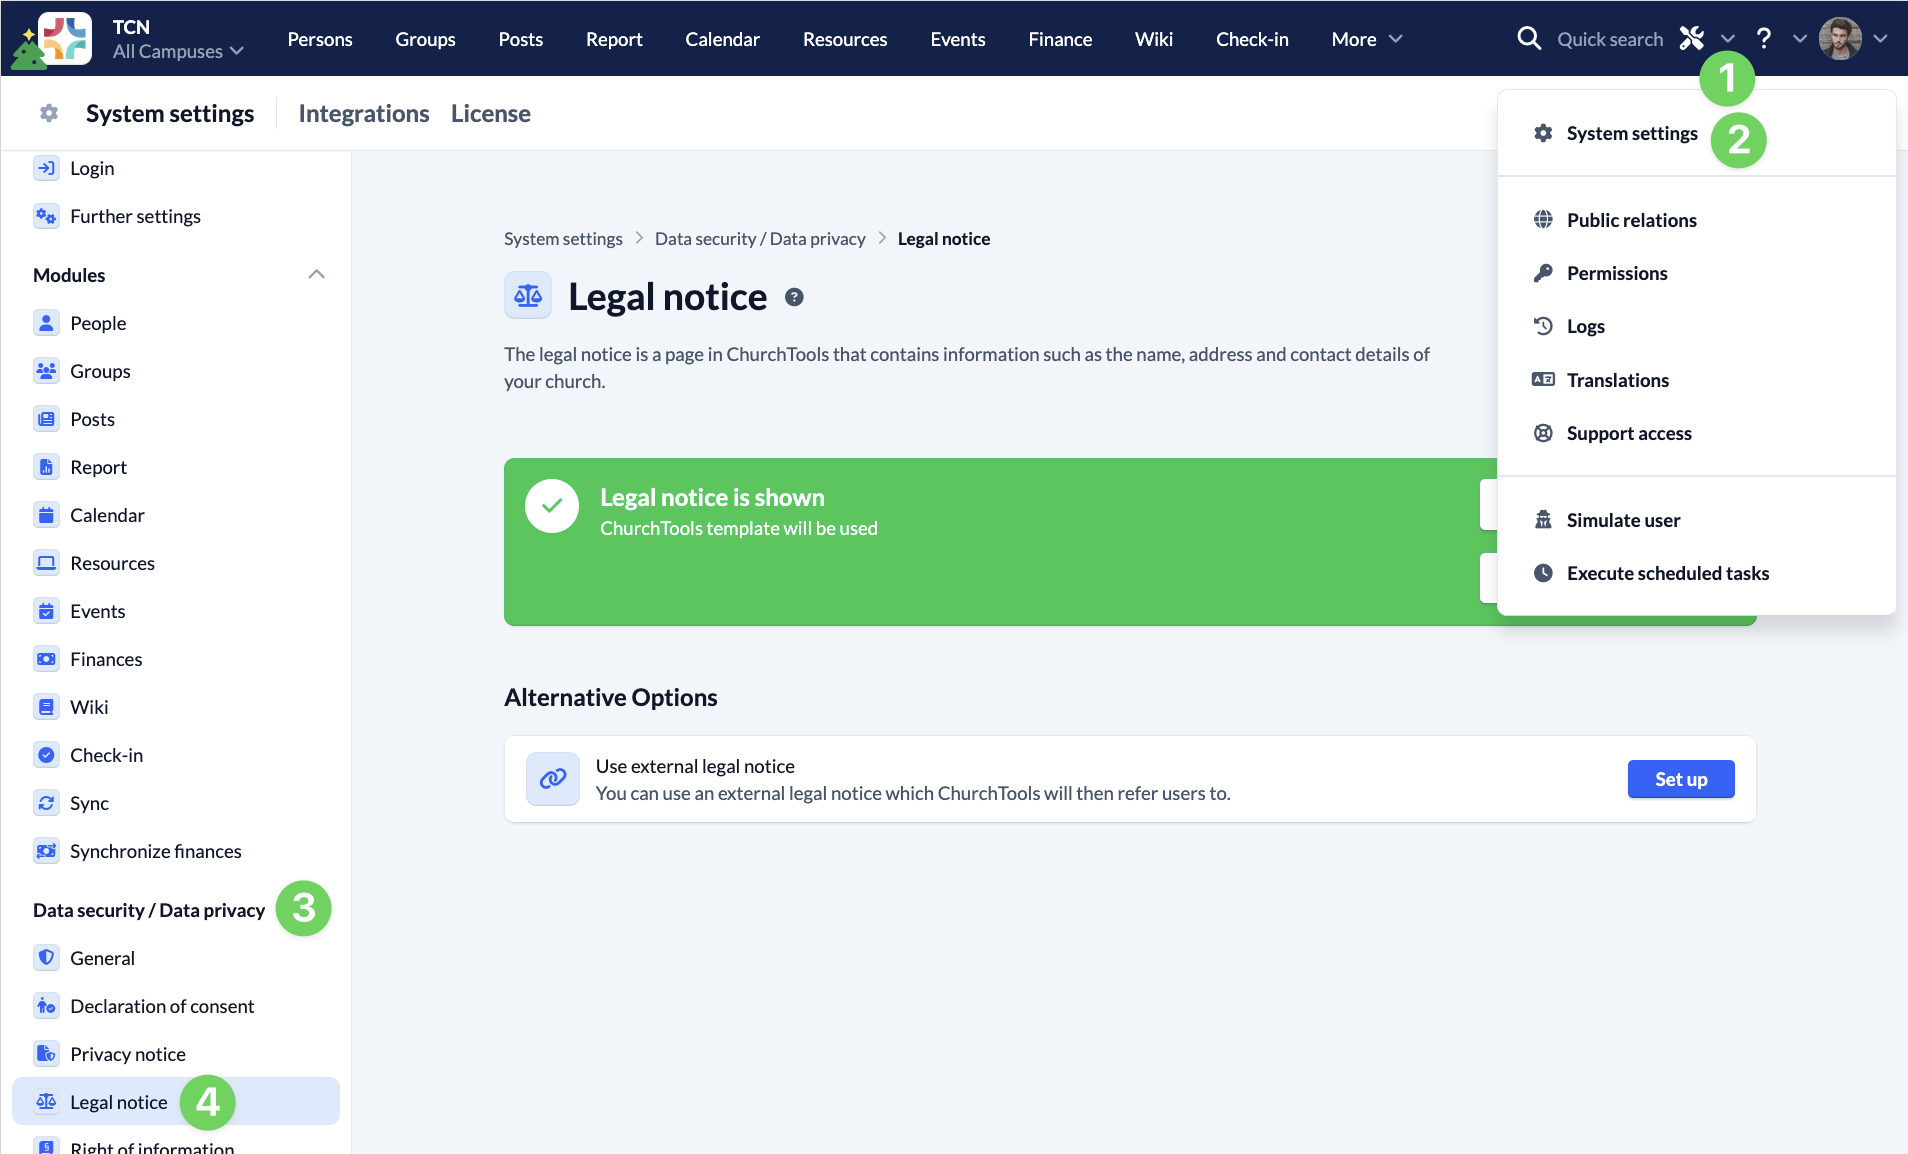Click the Set up button
The height and width of the screenshot is (1154, 1908).
coord(1681,779)
